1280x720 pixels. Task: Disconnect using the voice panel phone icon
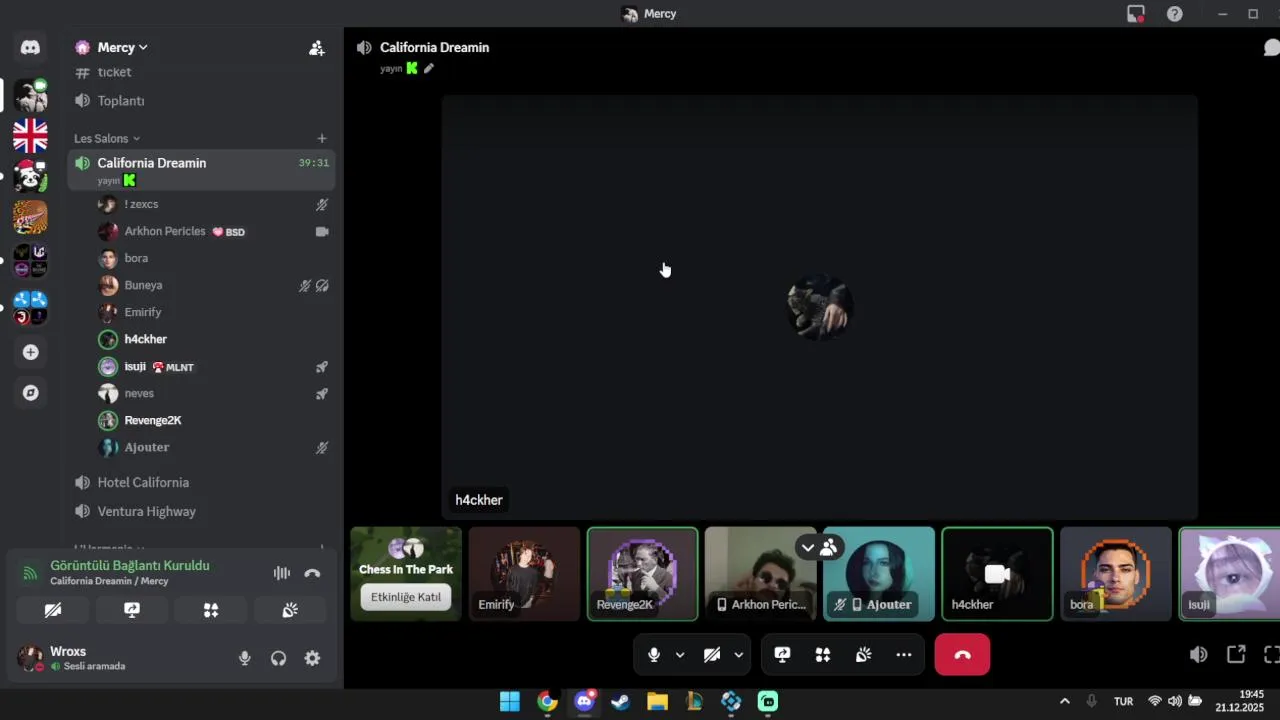312,573
